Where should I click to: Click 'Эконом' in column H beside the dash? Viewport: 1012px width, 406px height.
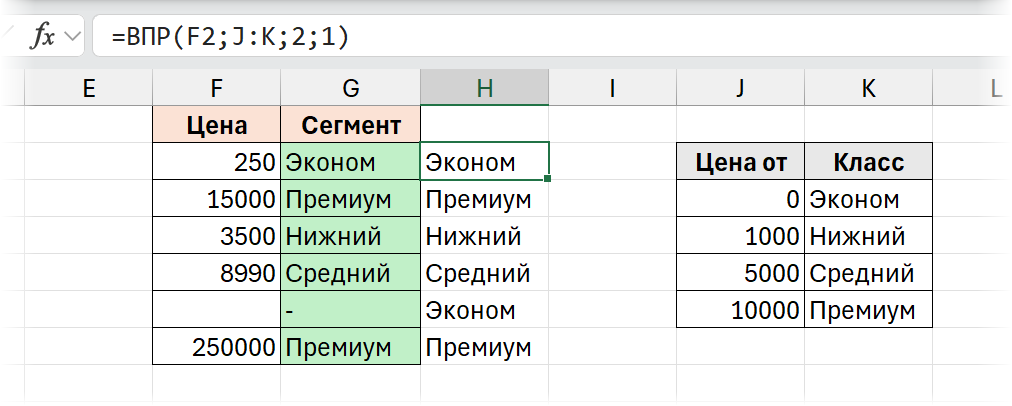pos(485,310)
